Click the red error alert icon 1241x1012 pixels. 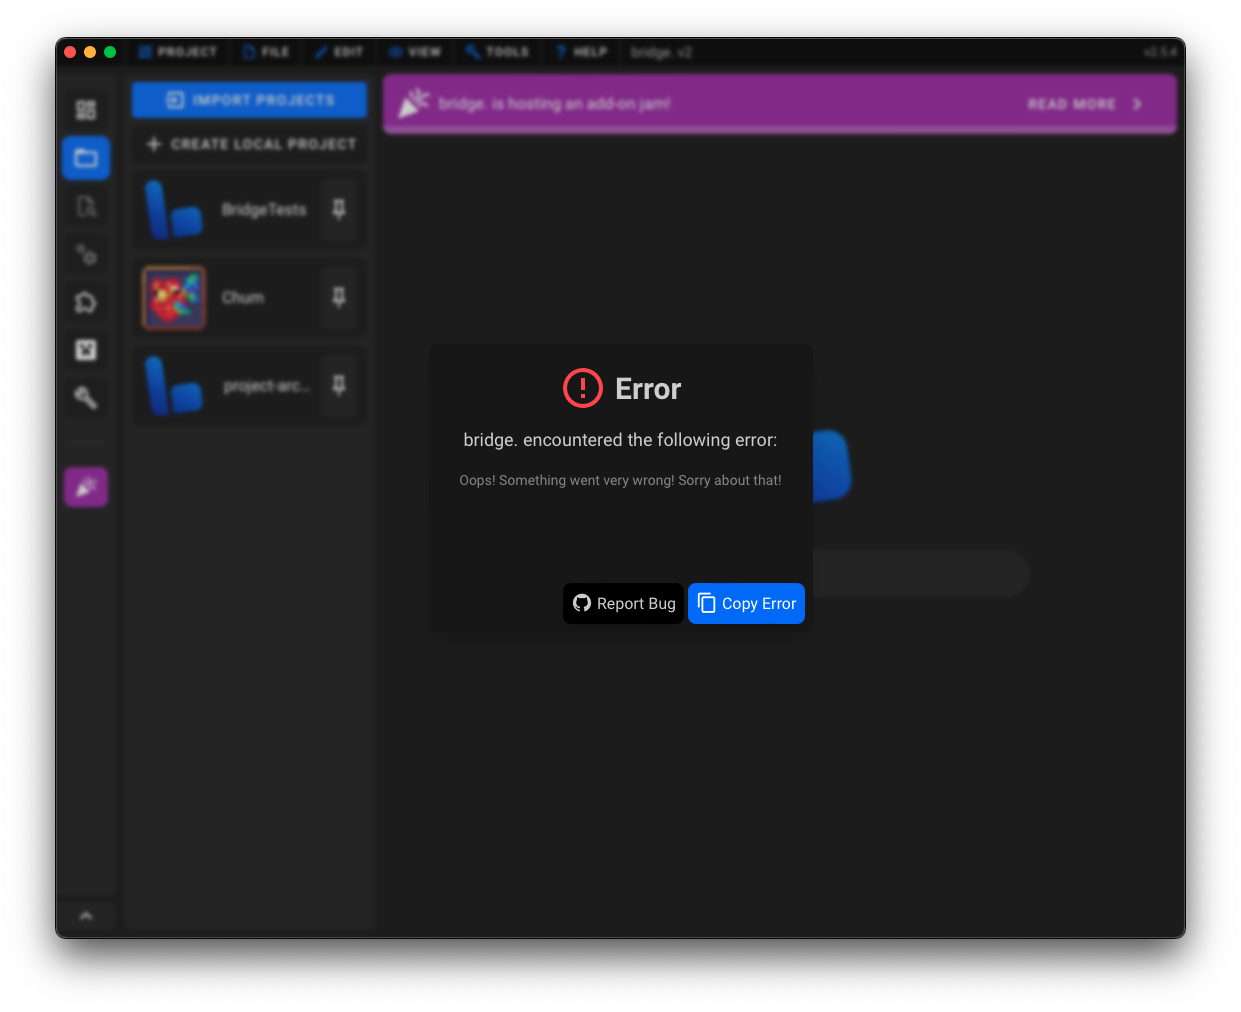coord(583,388)
